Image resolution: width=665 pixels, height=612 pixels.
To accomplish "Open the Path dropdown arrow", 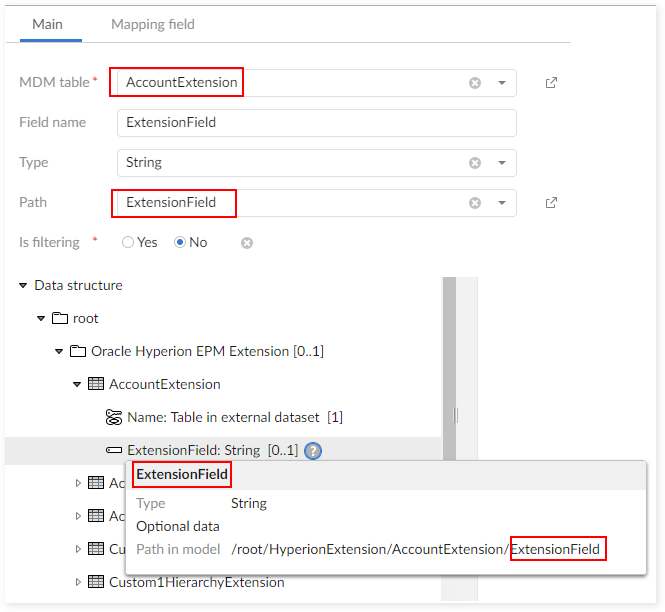I will pyautogui.click(x=502, y=203).
